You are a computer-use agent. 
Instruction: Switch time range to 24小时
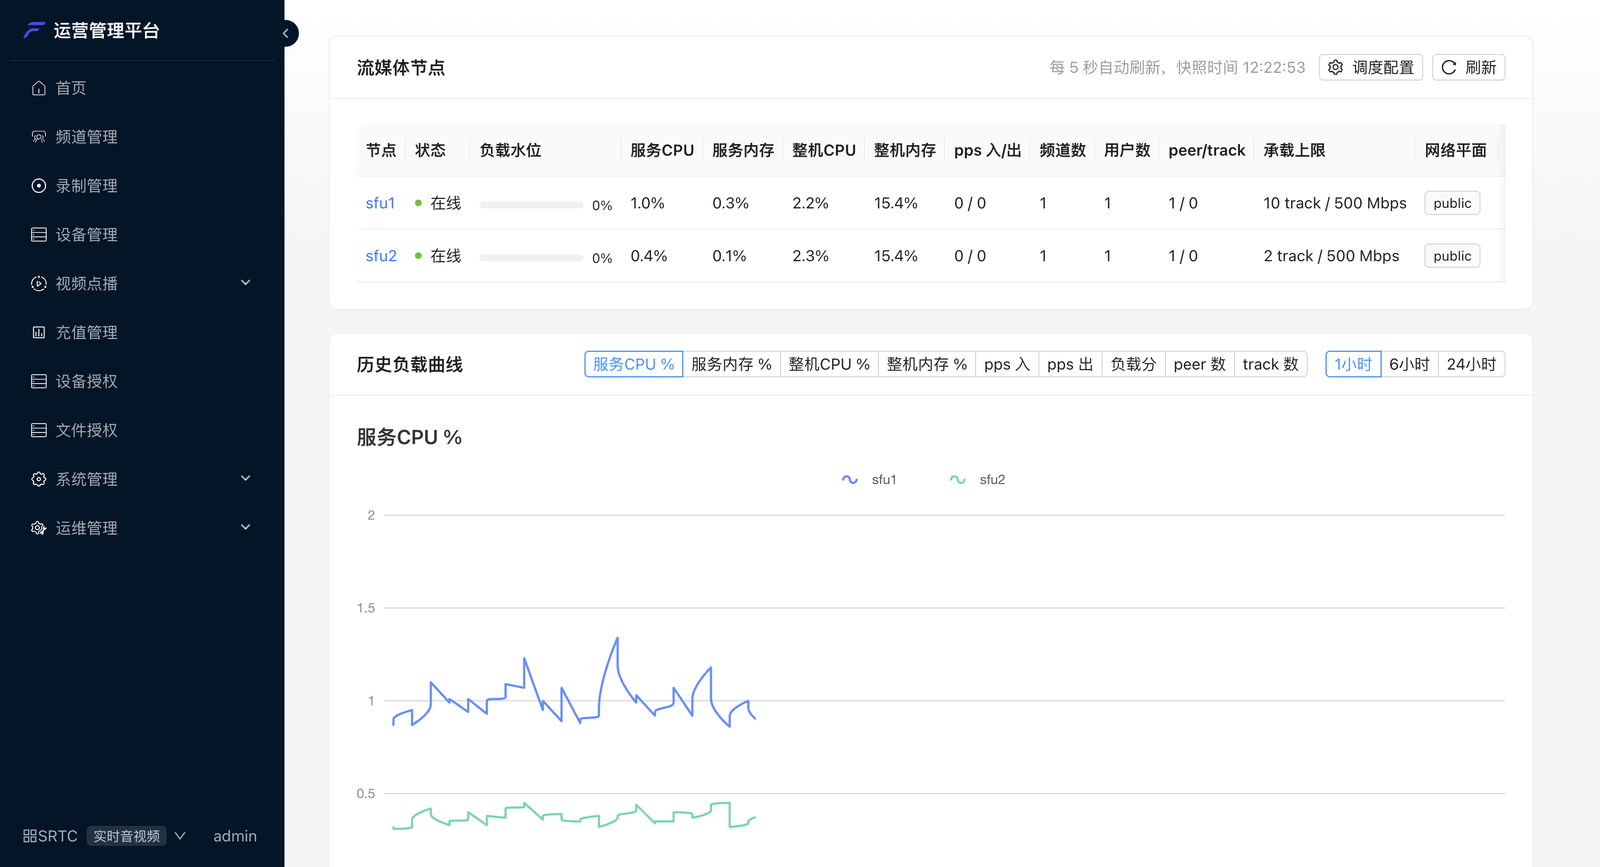[1471, 364]
